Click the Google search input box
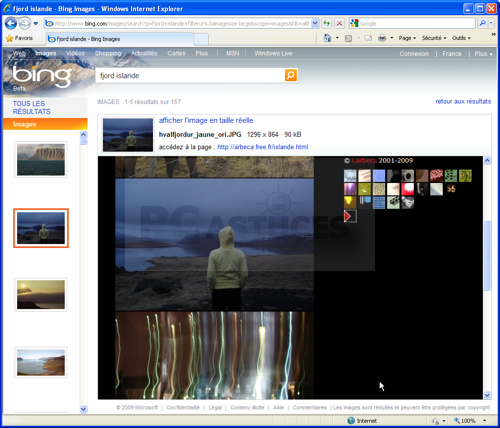 pos(417,23)
